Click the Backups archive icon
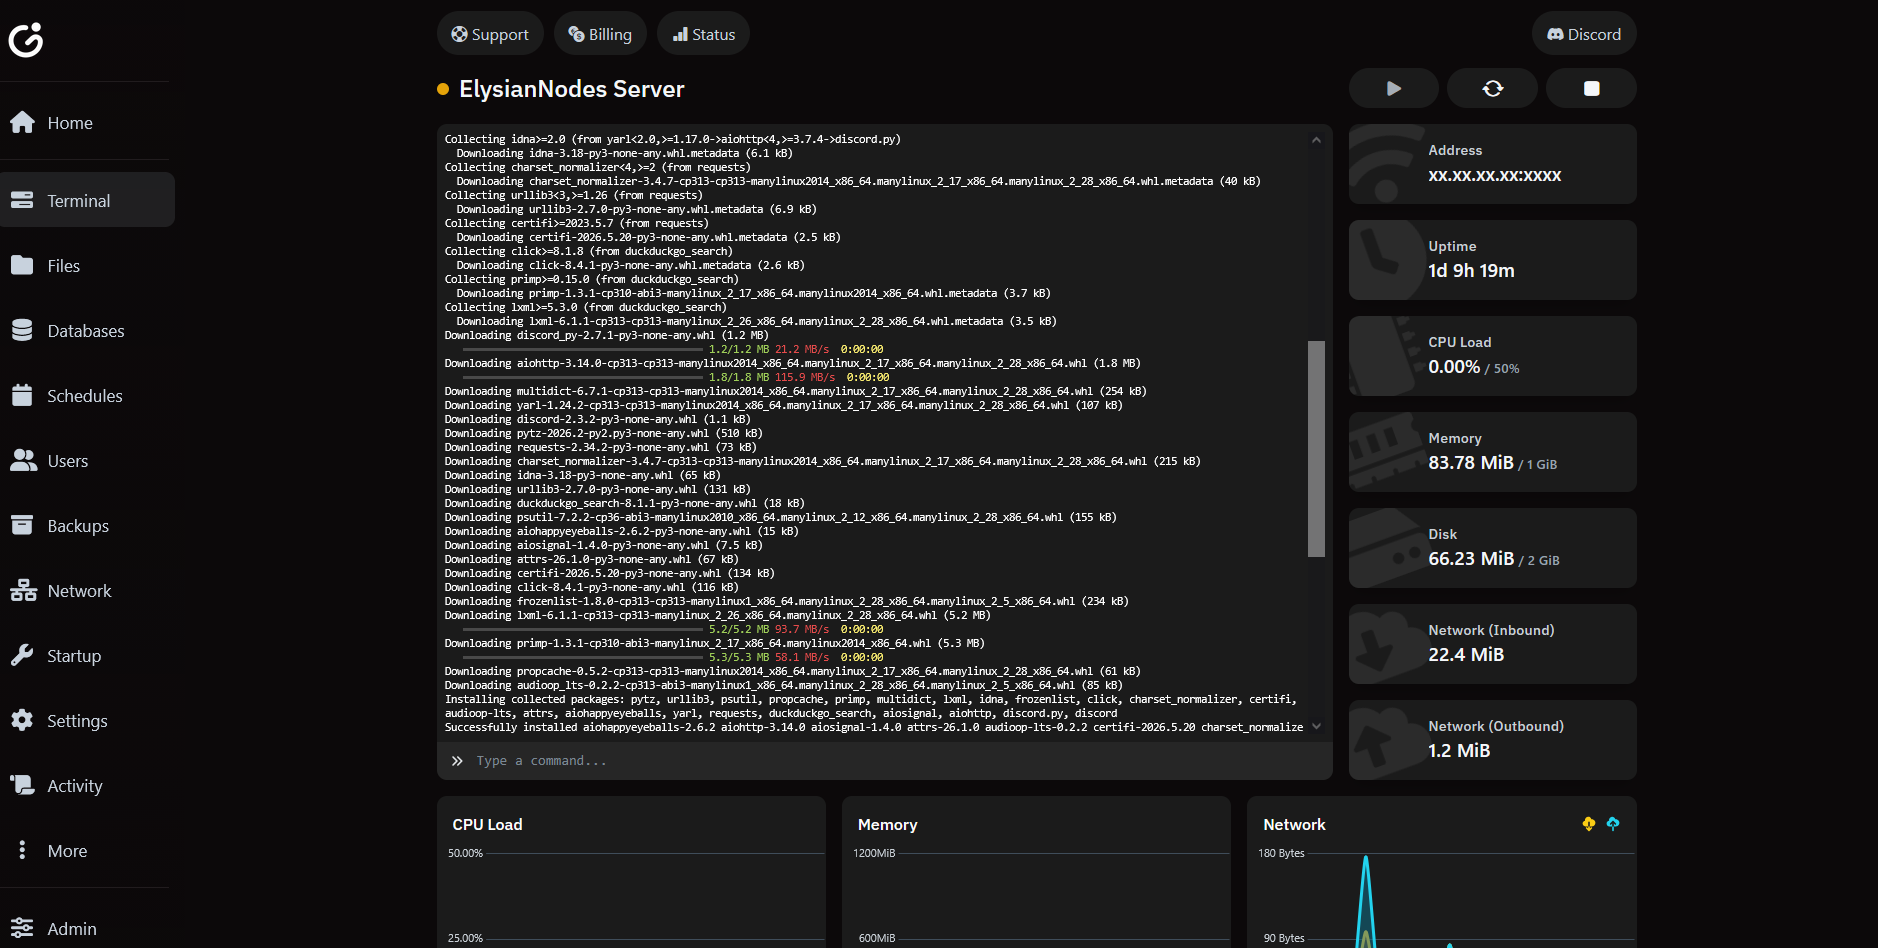1878x948 pixels. coord(22,525)
